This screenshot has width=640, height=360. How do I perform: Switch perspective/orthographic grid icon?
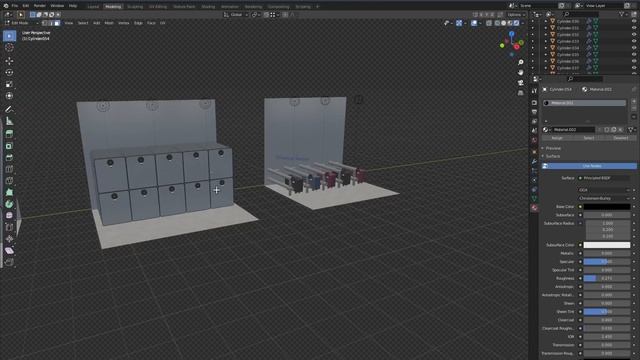pyautogui.click(x=520, y=93)
